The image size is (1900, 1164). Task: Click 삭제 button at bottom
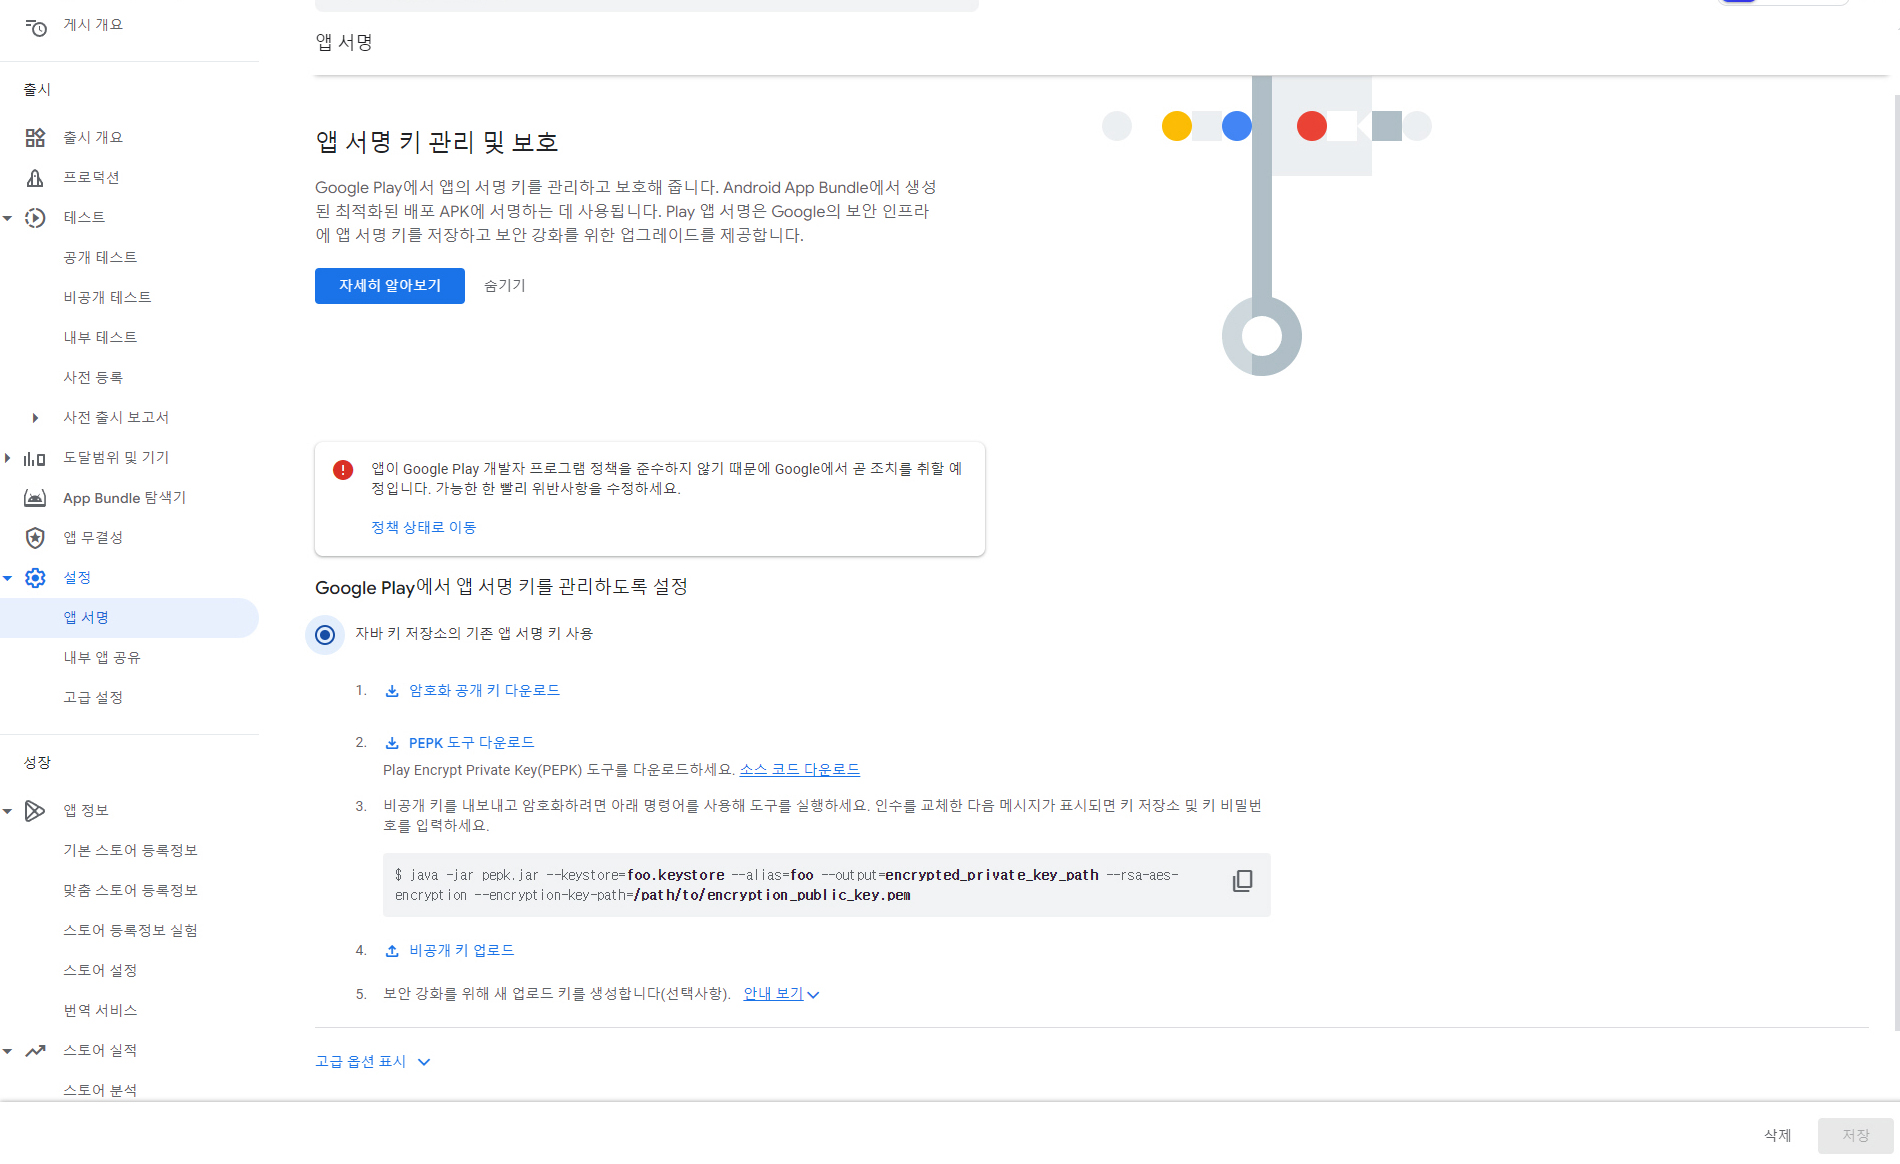click(x=1777, y=1135)
